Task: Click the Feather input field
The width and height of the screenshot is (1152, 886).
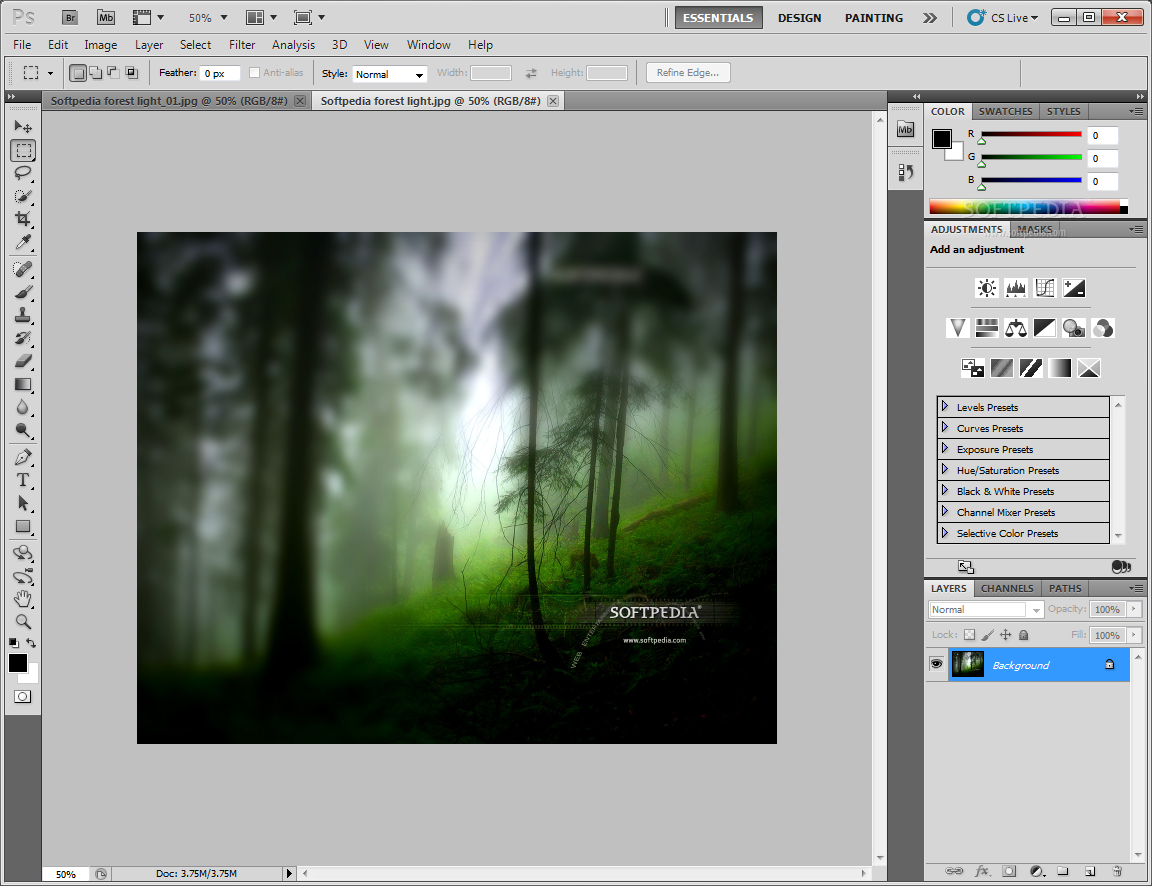Action: [220, 73]
